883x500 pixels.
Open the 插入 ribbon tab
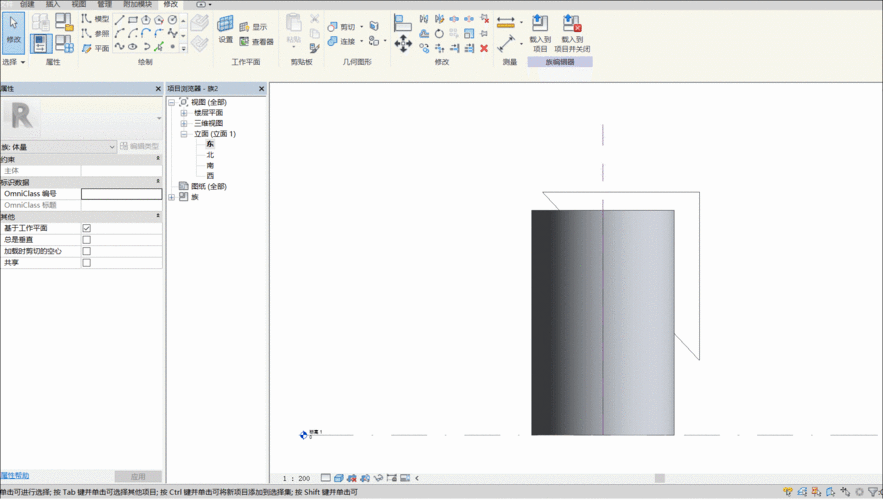[x=53, y=4]
